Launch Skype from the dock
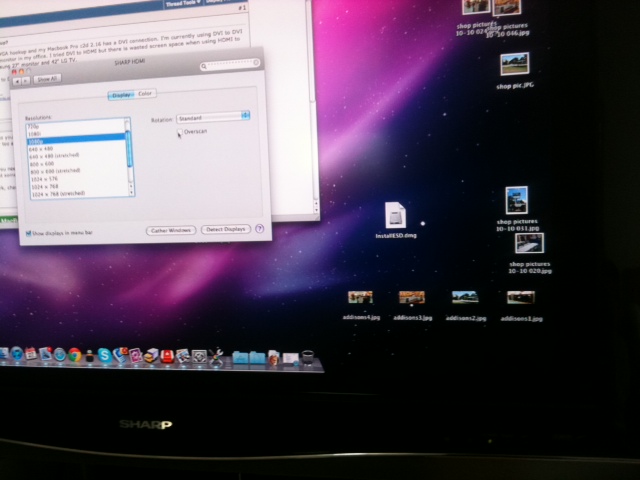The height and width of the screenshot is (480, 640). click(104, 356)
